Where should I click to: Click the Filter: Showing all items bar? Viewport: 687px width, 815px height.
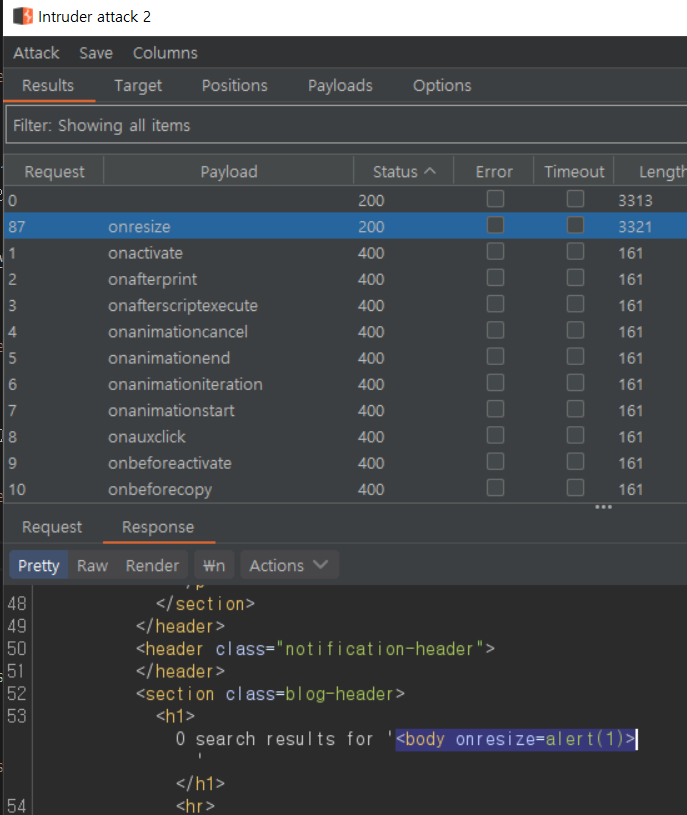(344, 126)
